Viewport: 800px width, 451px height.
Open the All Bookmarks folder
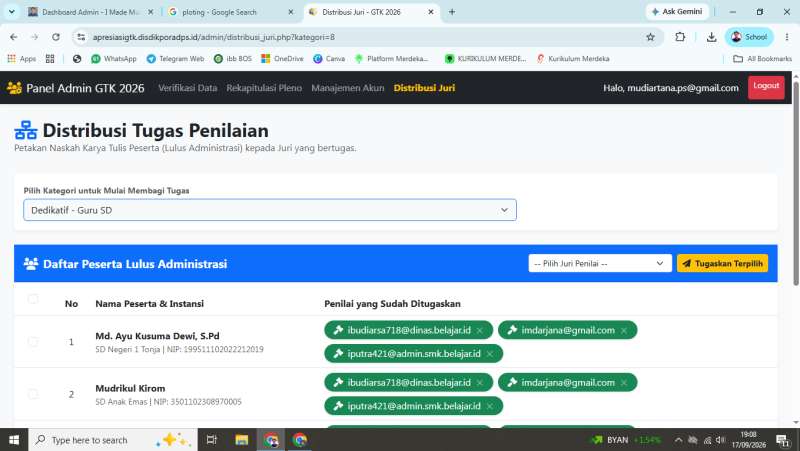coord(762,59)
